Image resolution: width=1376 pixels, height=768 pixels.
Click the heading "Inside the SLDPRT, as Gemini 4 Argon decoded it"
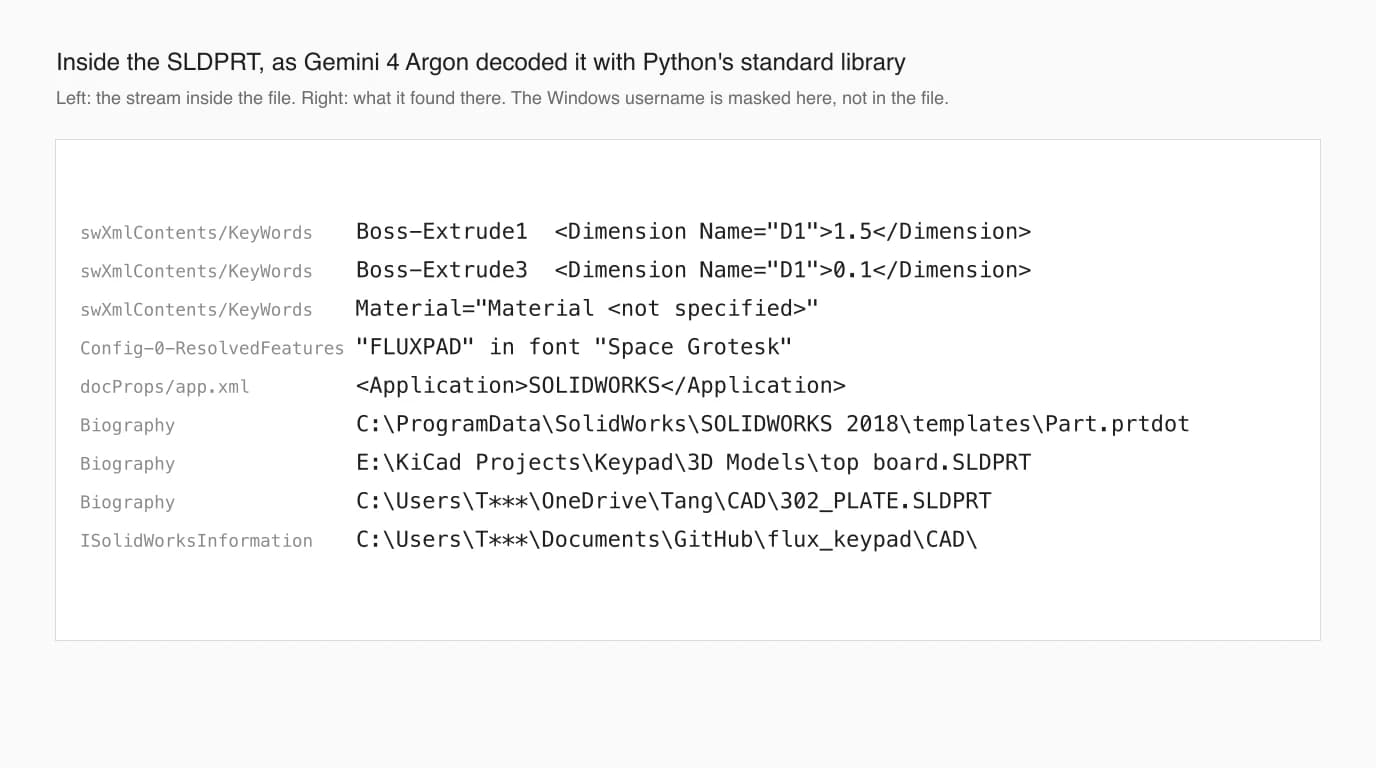pyautogui.click(x=481, y=62)
